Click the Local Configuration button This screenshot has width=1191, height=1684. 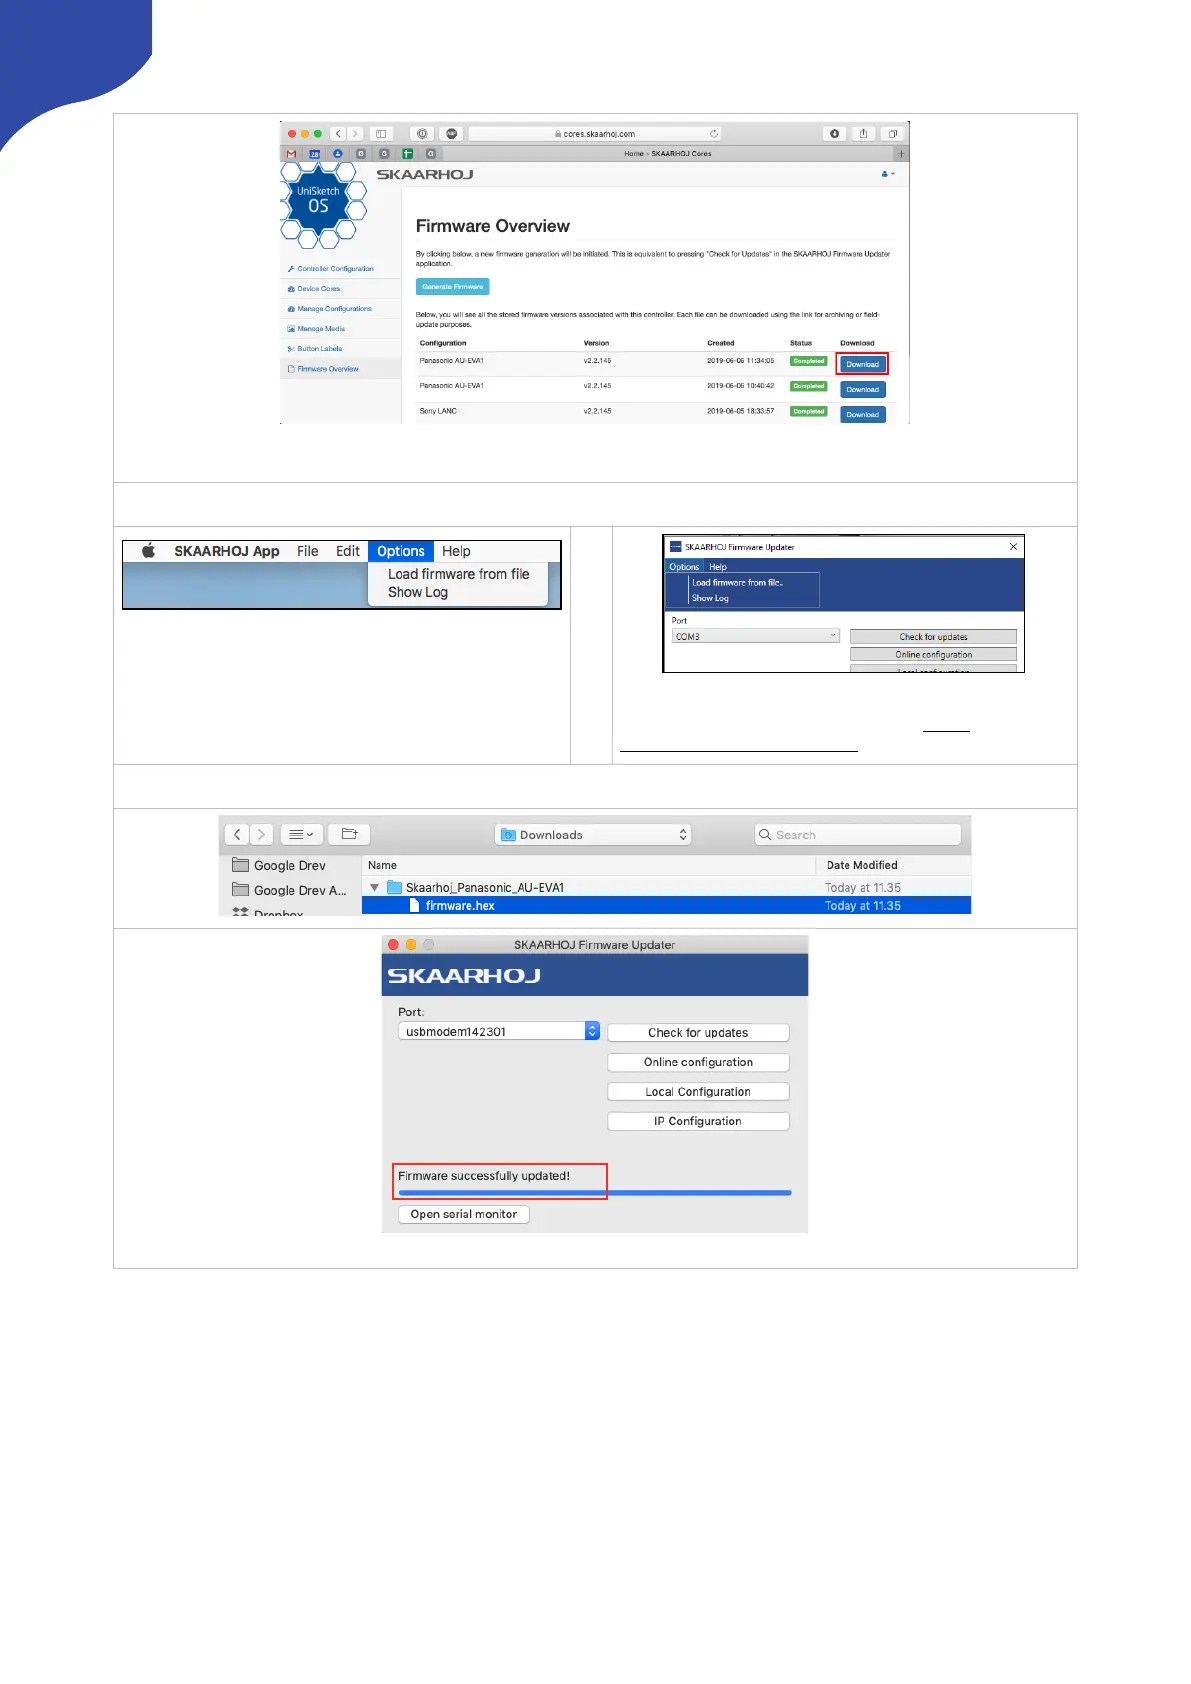click(698, 1092)
